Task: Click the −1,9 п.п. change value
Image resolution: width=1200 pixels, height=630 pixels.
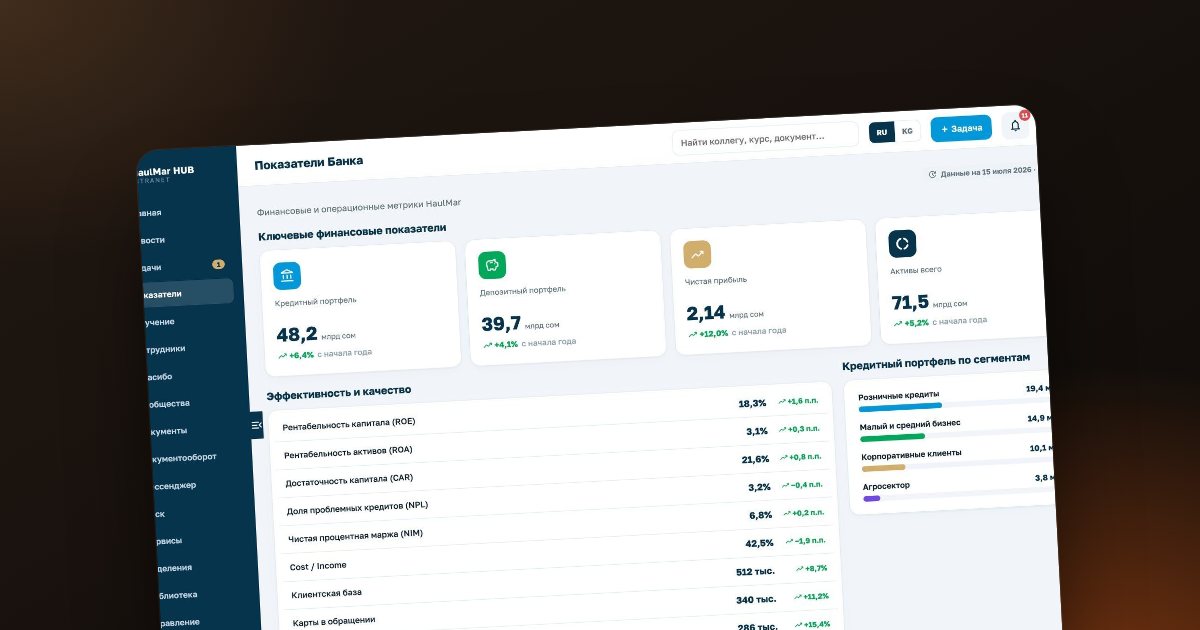Action: (810, 540)
